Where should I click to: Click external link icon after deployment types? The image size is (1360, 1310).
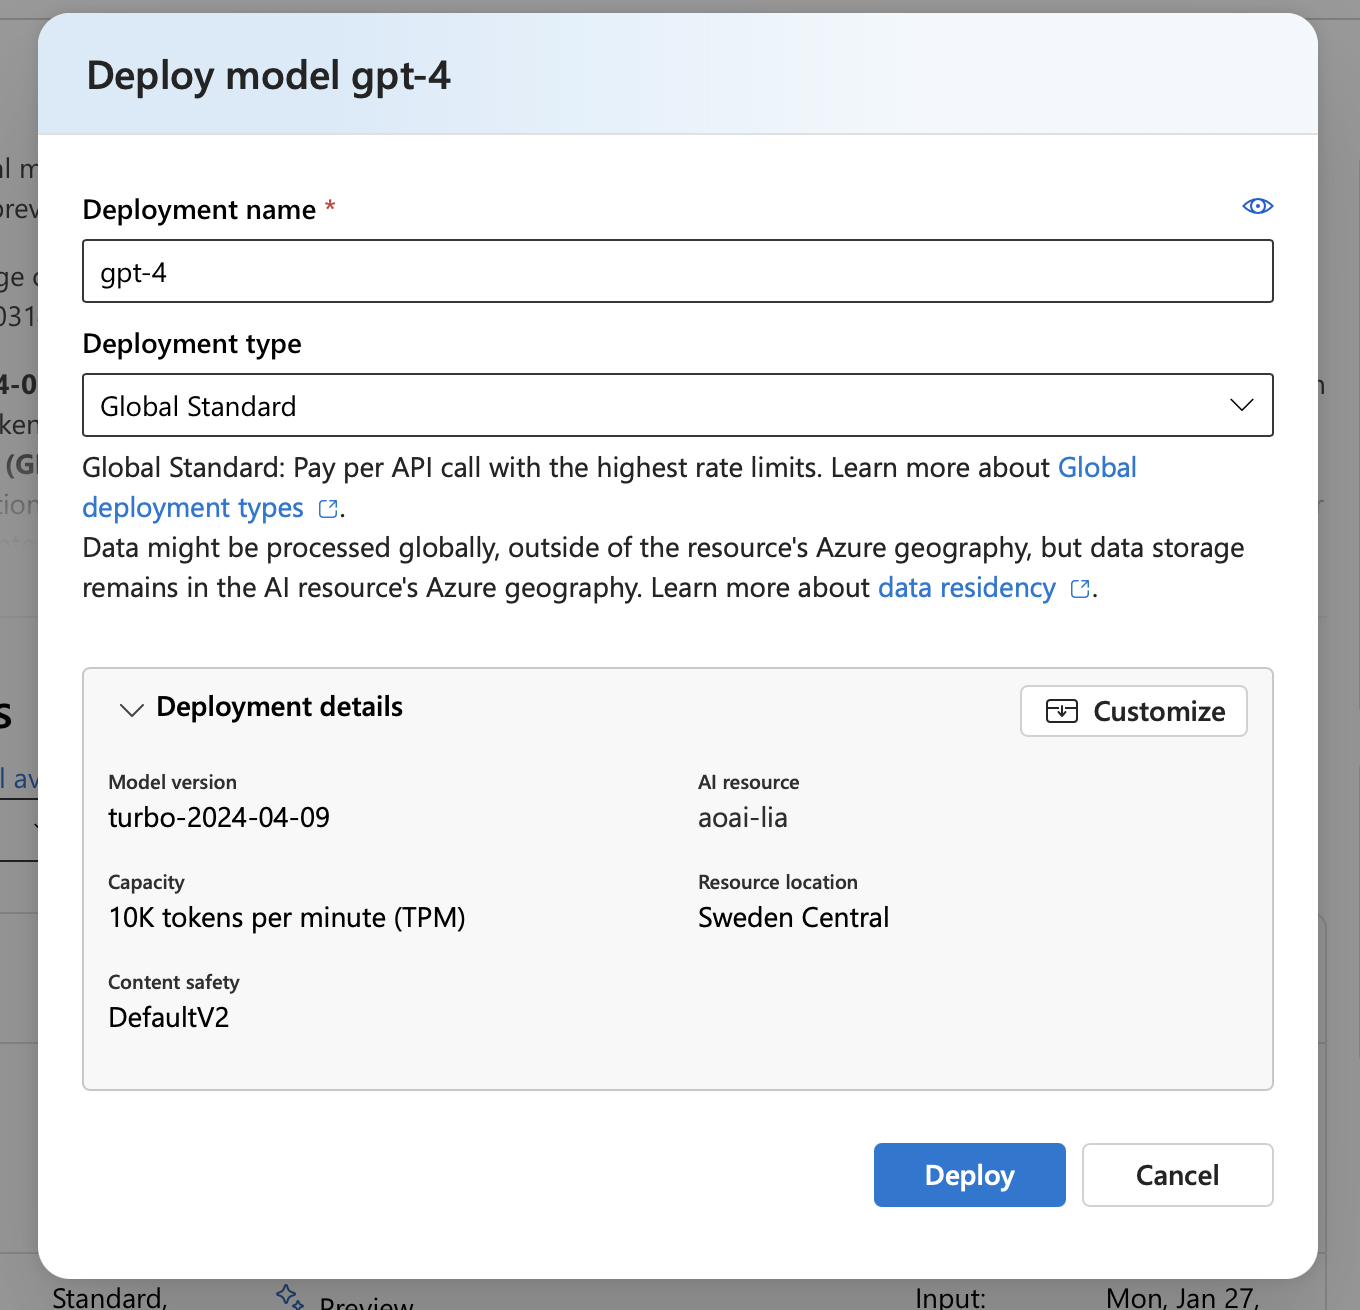tap(328, 509)
